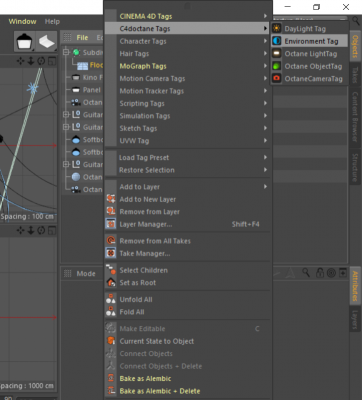Open the Load Tag Preset submenu

pos(188,157)
